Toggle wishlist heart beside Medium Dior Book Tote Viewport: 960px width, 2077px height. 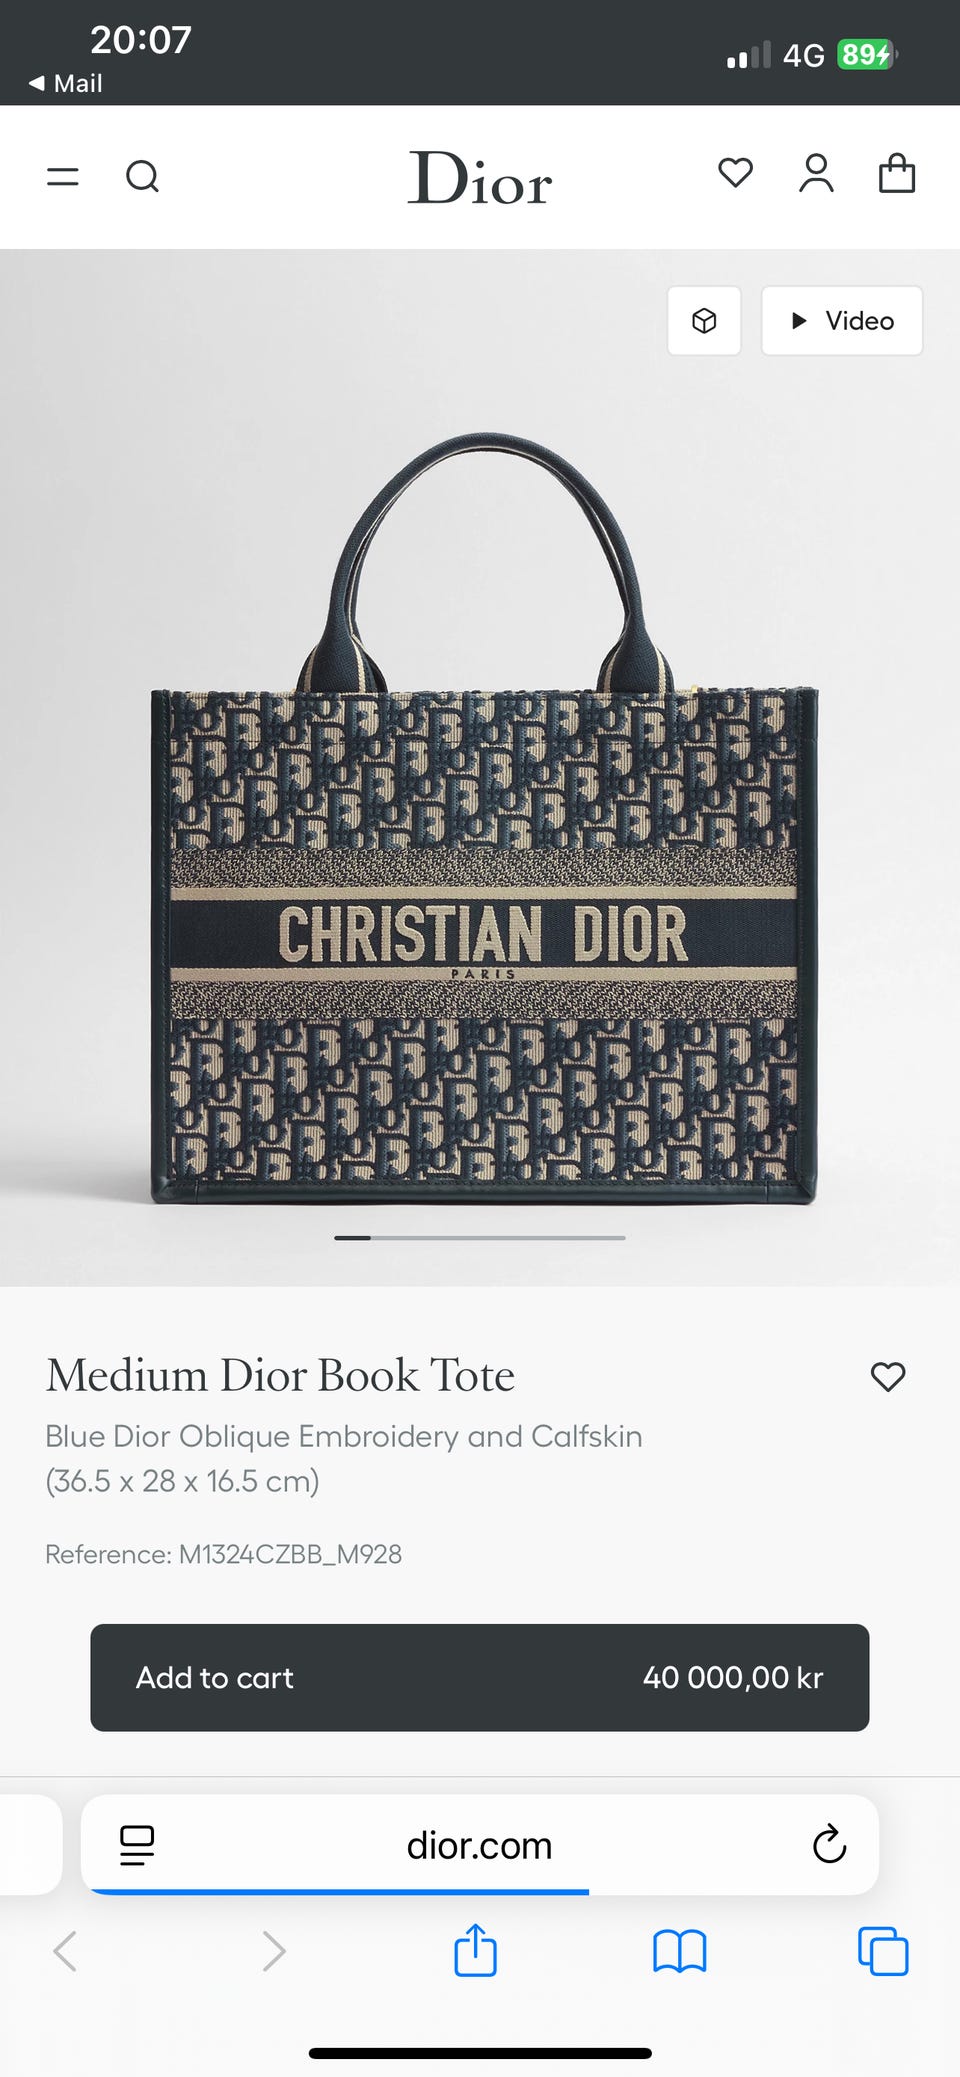tap(888, 1377)
